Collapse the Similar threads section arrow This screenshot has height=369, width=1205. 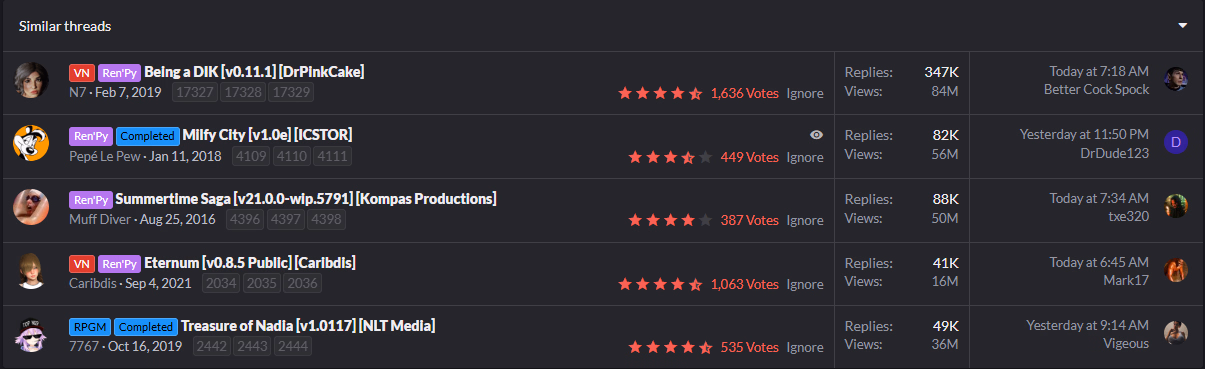[1182, 25]
